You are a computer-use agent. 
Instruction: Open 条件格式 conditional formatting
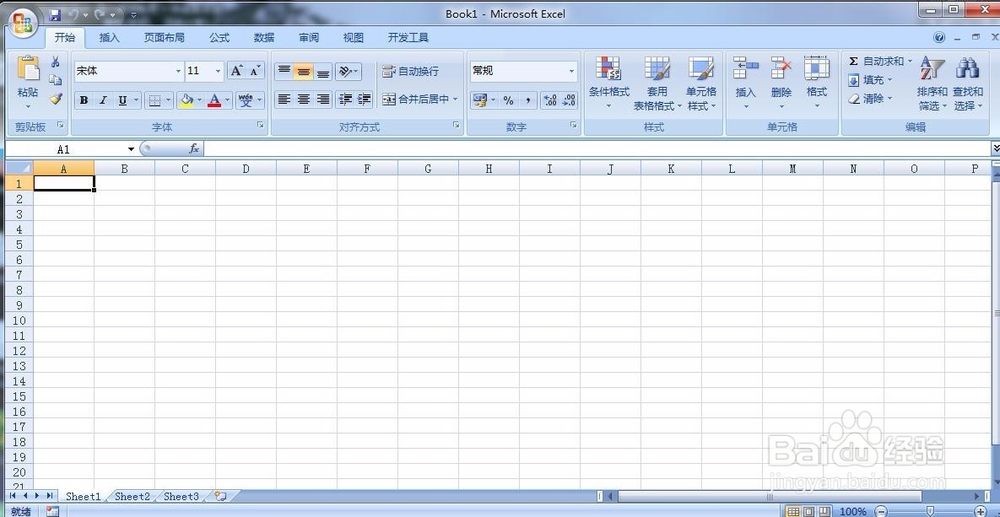point(608,82)
